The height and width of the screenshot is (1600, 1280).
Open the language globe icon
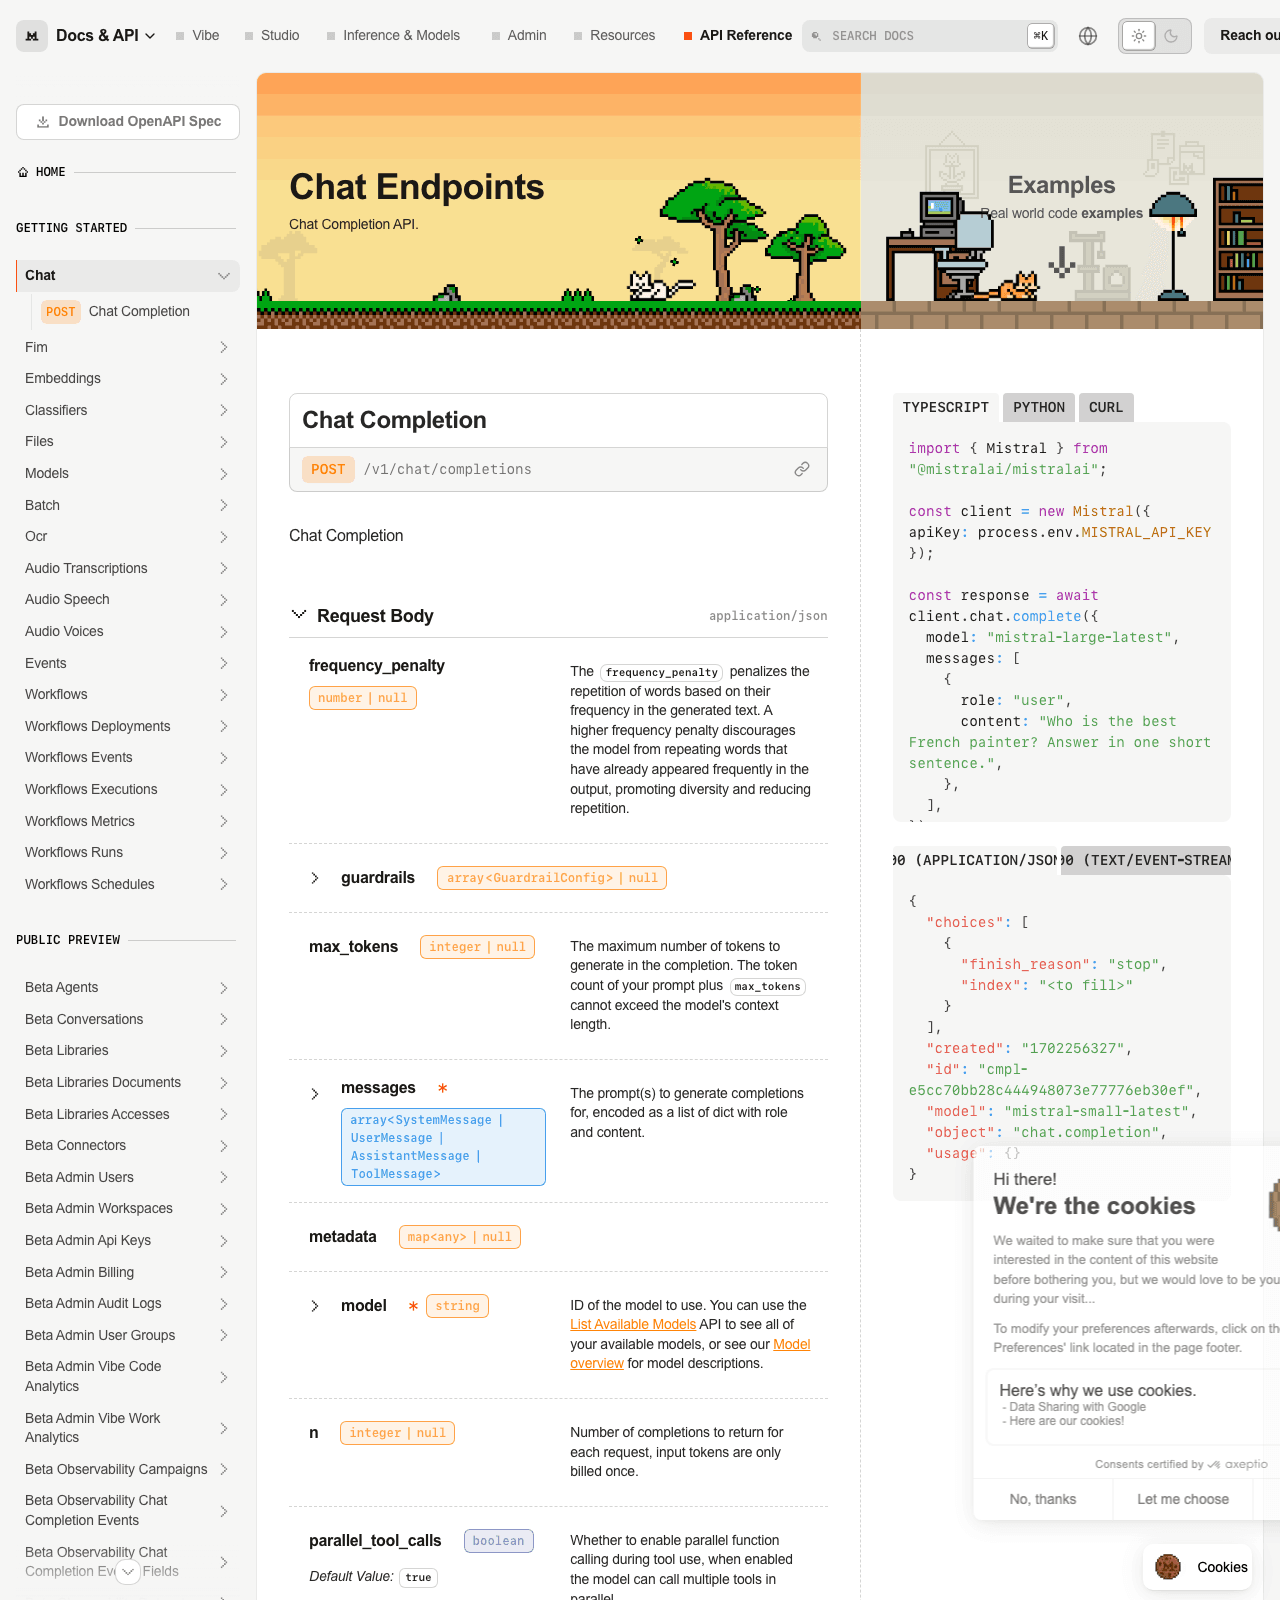(x=1088, y=36)
